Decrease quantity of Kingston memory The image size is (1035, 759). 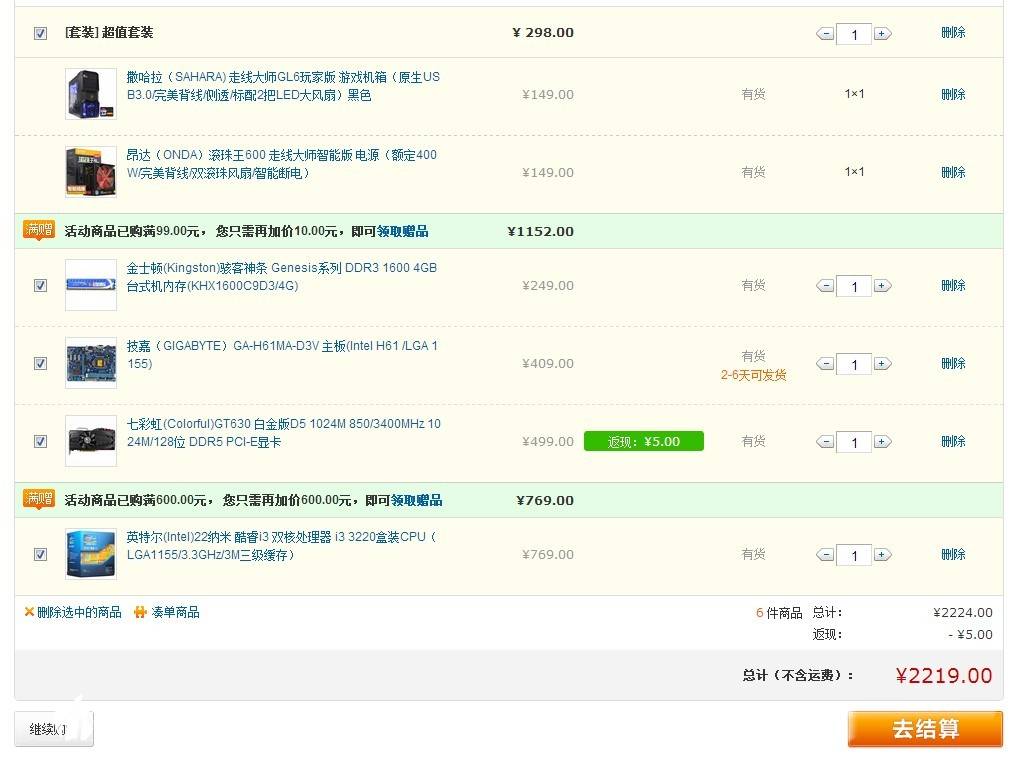click(825, 286)
